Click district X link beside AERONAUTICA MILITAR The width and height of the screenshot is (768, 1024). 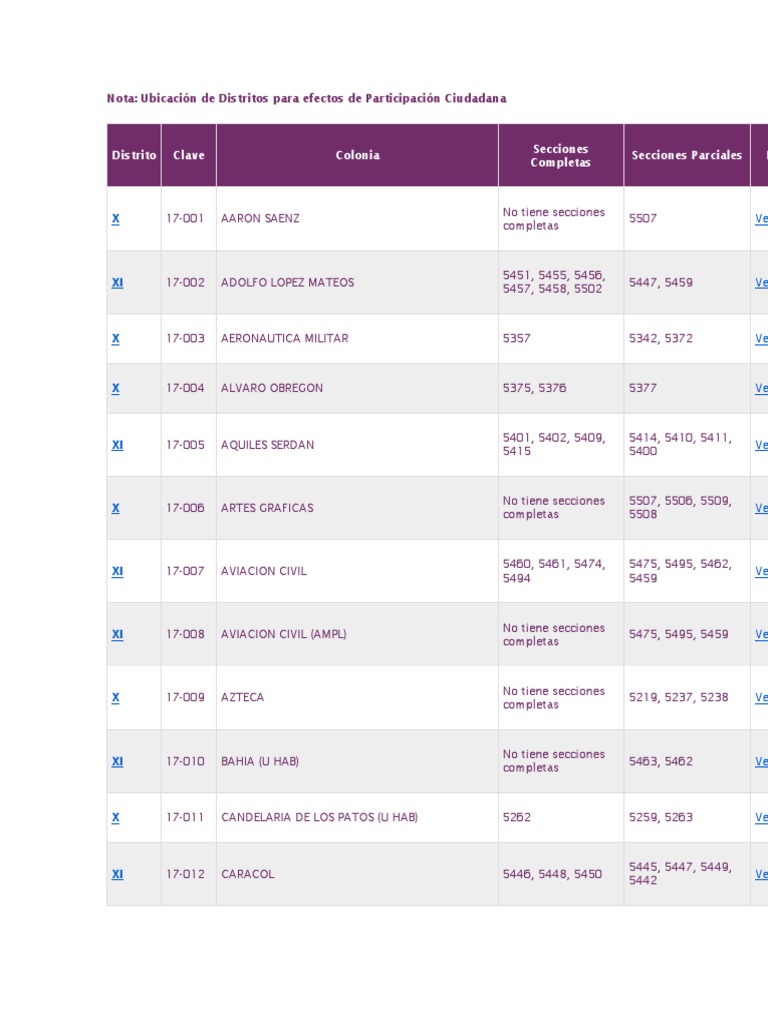coord(116,338)
